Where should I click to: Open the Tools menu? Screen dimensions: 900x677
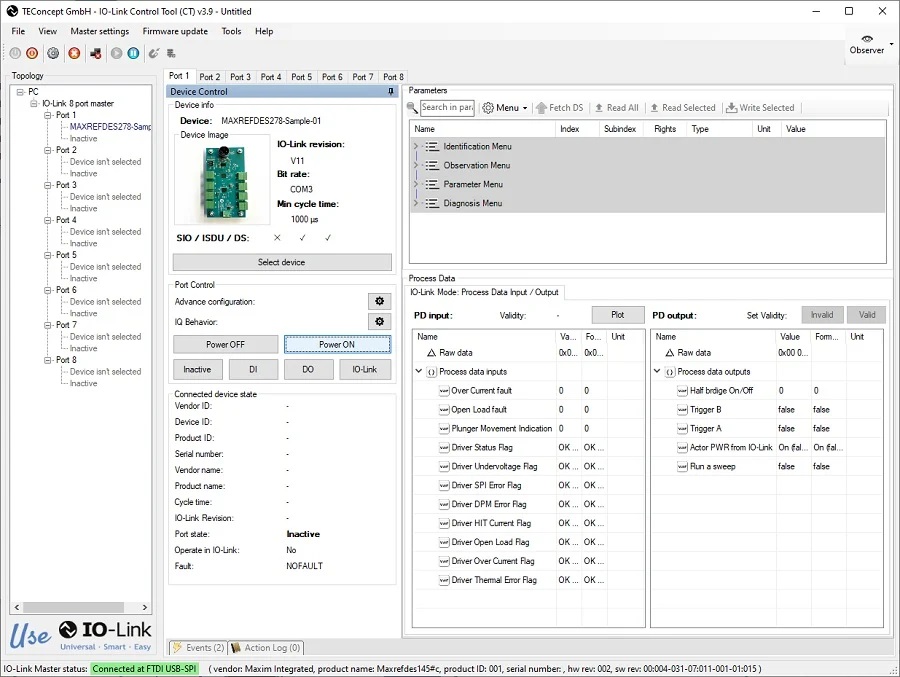(231, 31)
